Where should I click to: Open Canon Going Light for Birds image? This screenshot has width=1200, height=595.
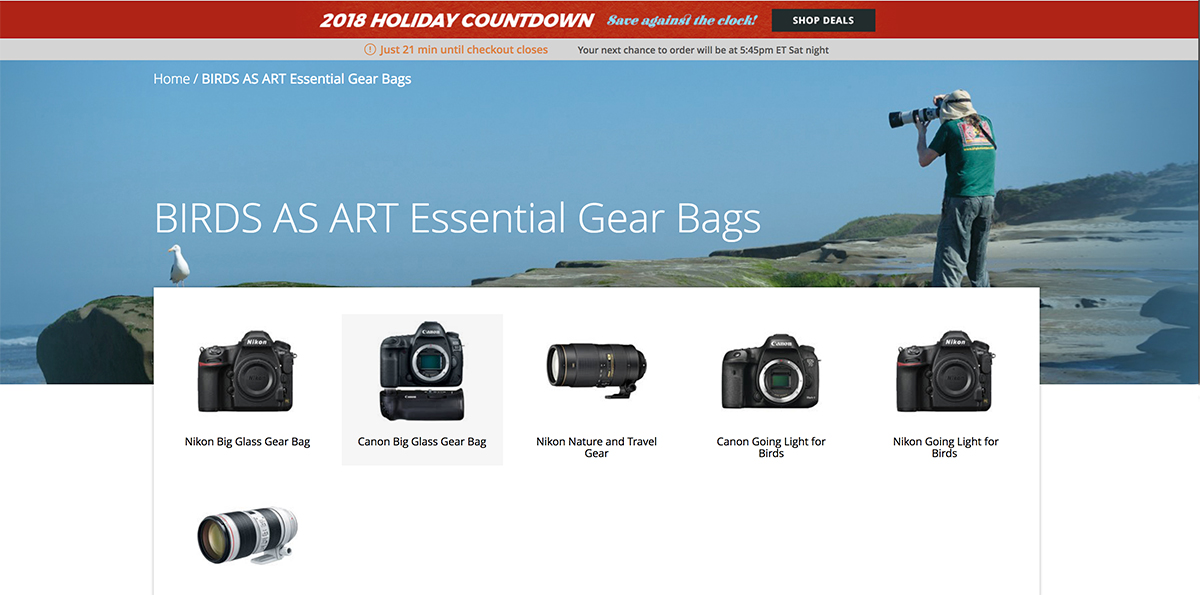coord(771,372)
